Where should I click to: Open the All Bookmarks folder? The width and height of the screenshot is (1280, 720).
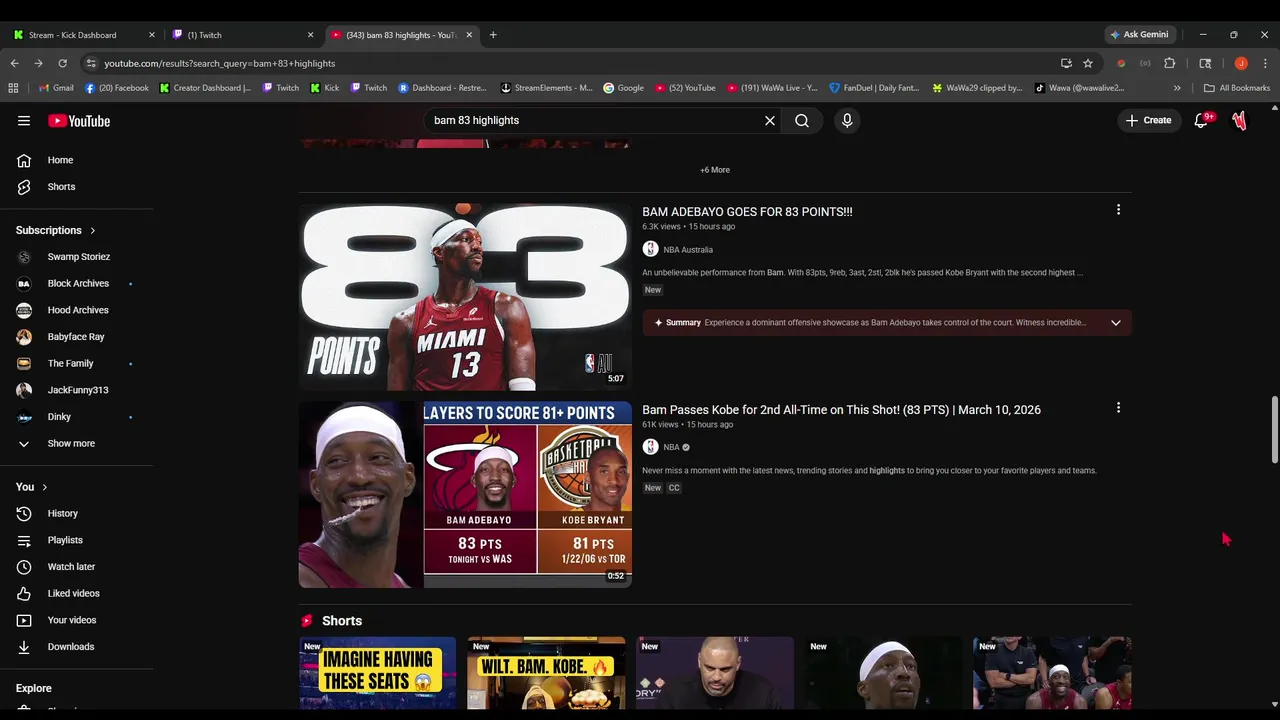[1237, 88]
